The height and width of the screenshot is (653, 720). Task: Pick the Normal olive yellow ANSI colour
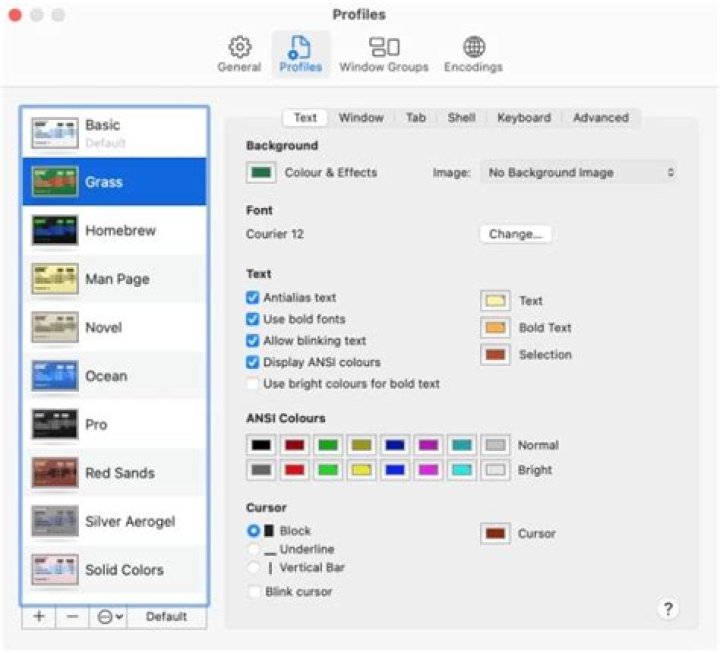click(x=362, y=445)
